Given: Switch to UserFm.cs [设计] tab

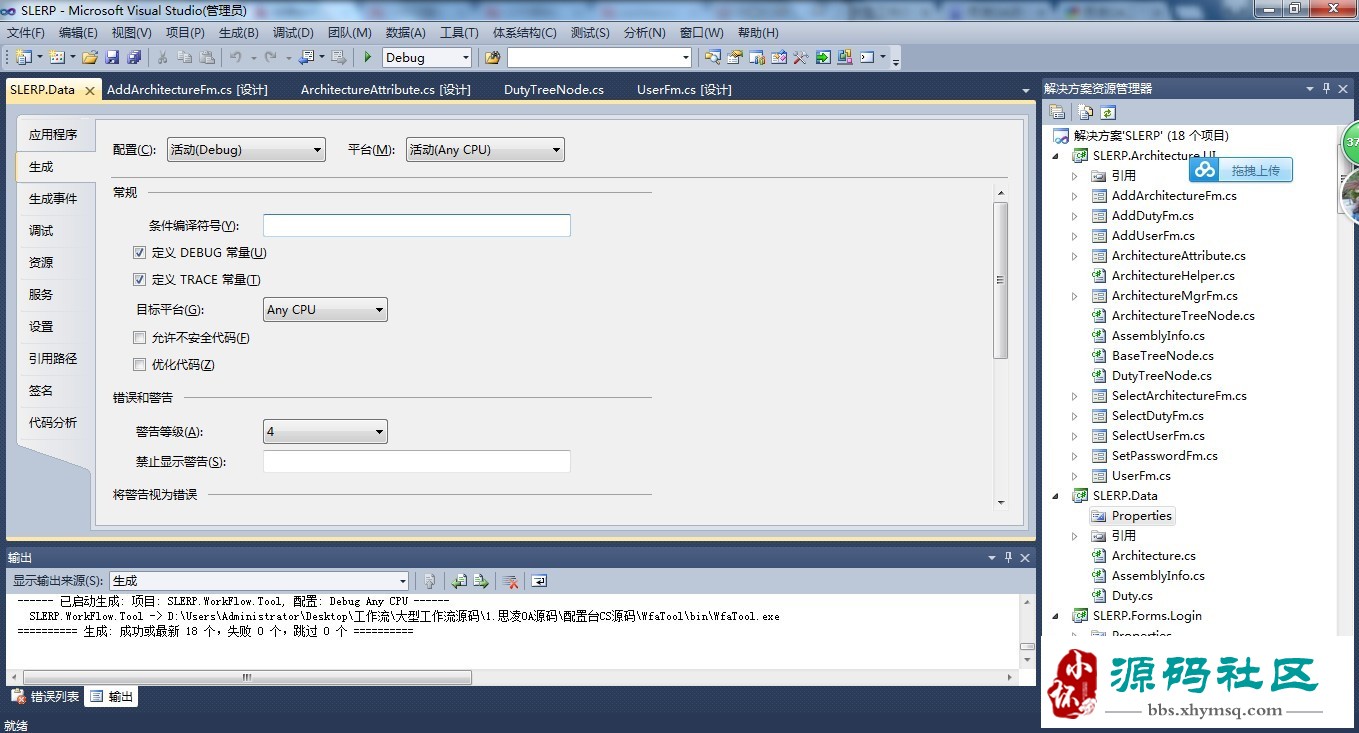Looking at the screenshot, I should click(x=684, y=89).
